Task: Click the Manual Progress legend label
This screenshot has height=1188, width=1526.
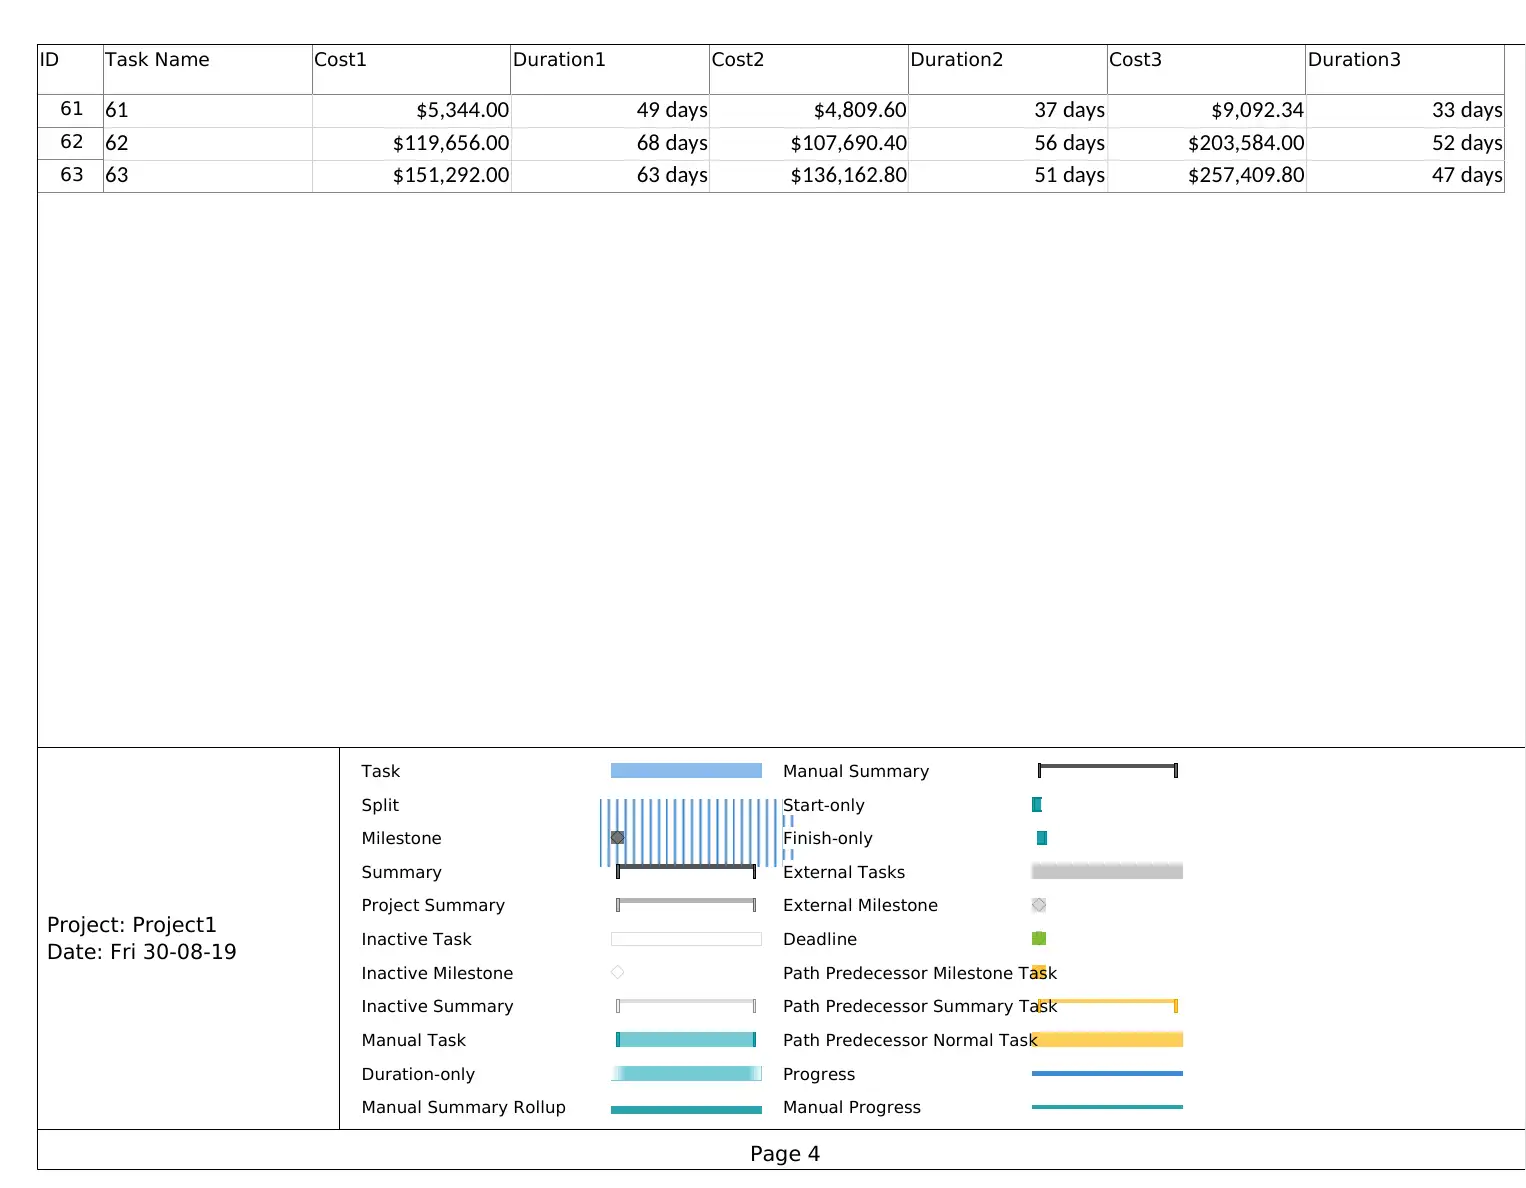Action: [852, 1107]
